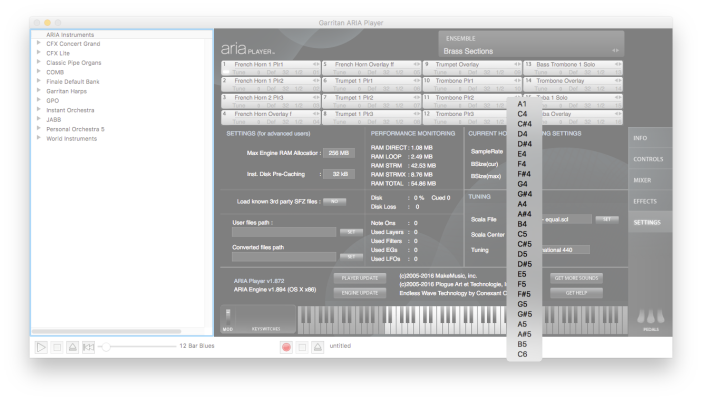The width and height of the screenshot is (702, 400).
Task: Click the PLAYER UPDATE button
Action: coord(360,278)
